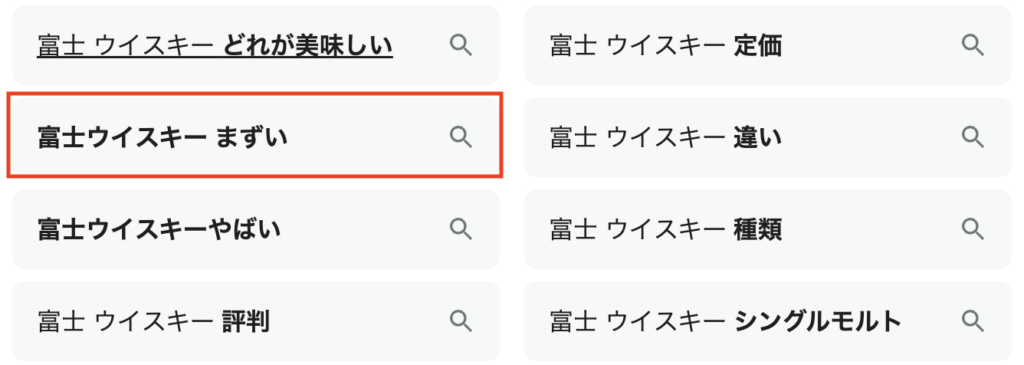
Task: Click search icon beside どれが美味しい suggestion
Action: click(461, 45)
